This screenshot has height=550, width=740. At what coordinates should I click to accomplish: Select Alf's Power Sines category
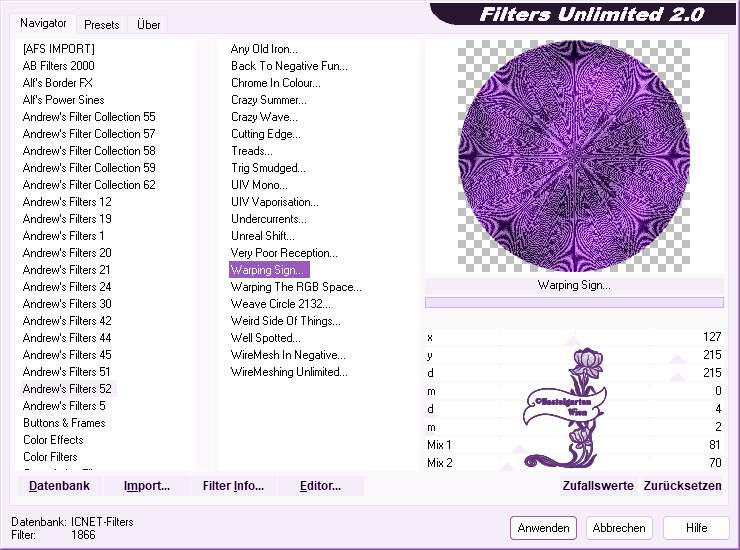point(63,100)
